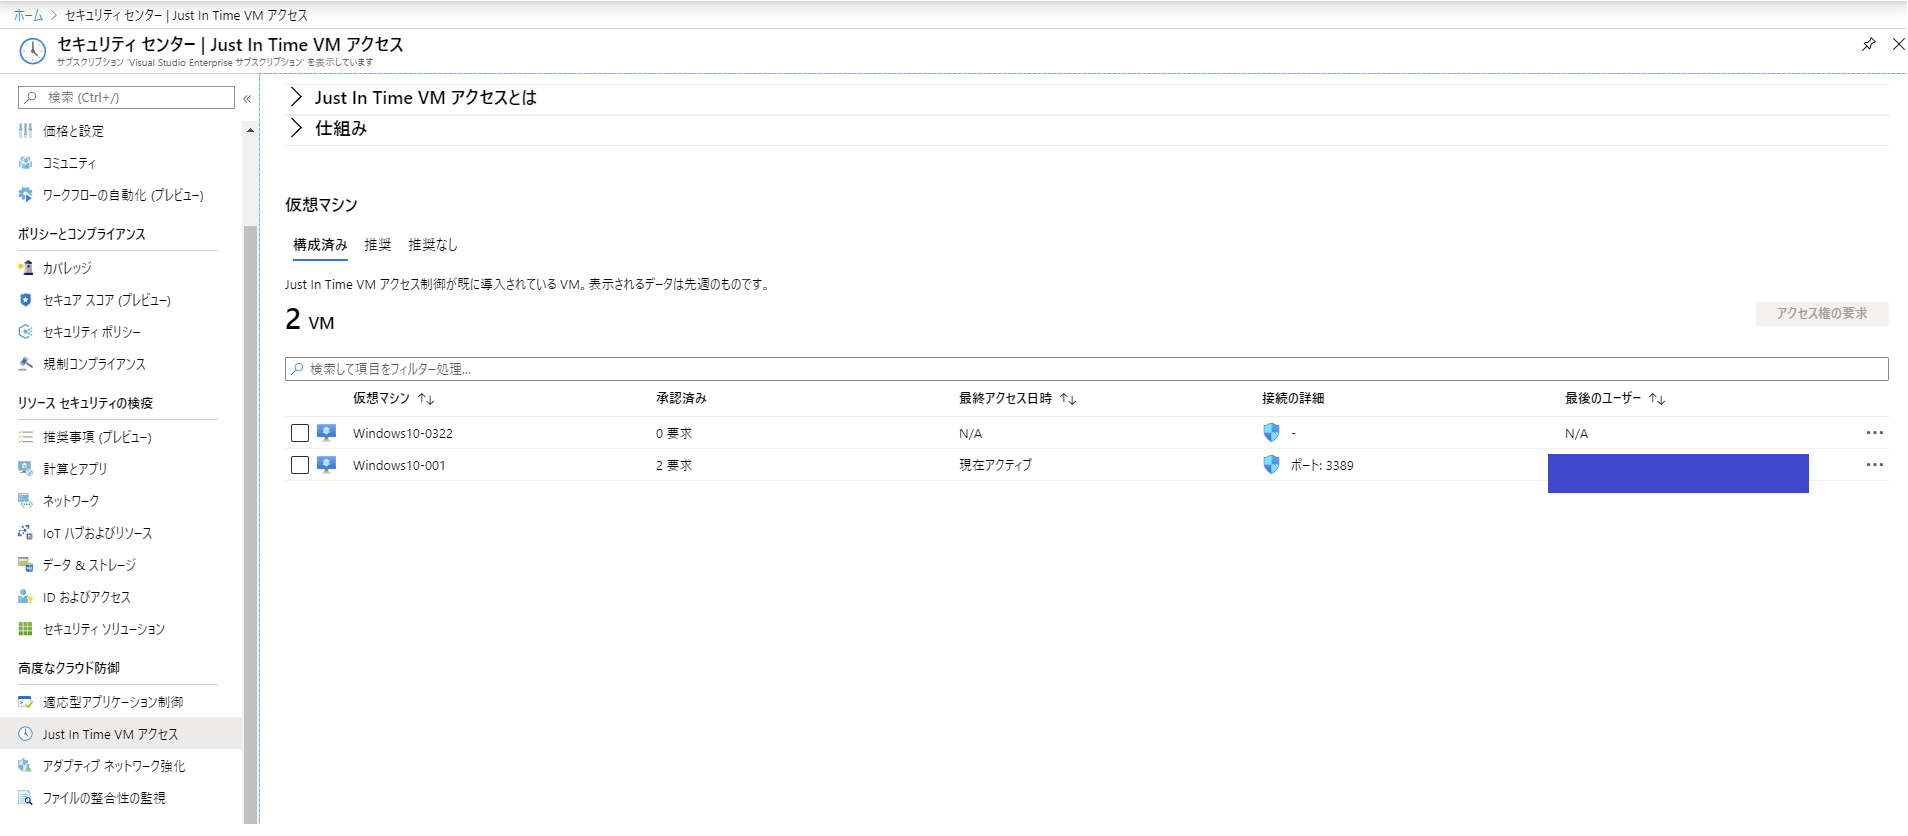1908x836 pixels.
Task: Check the Windows10-0322 checkbox
Action: coord(300,433)
